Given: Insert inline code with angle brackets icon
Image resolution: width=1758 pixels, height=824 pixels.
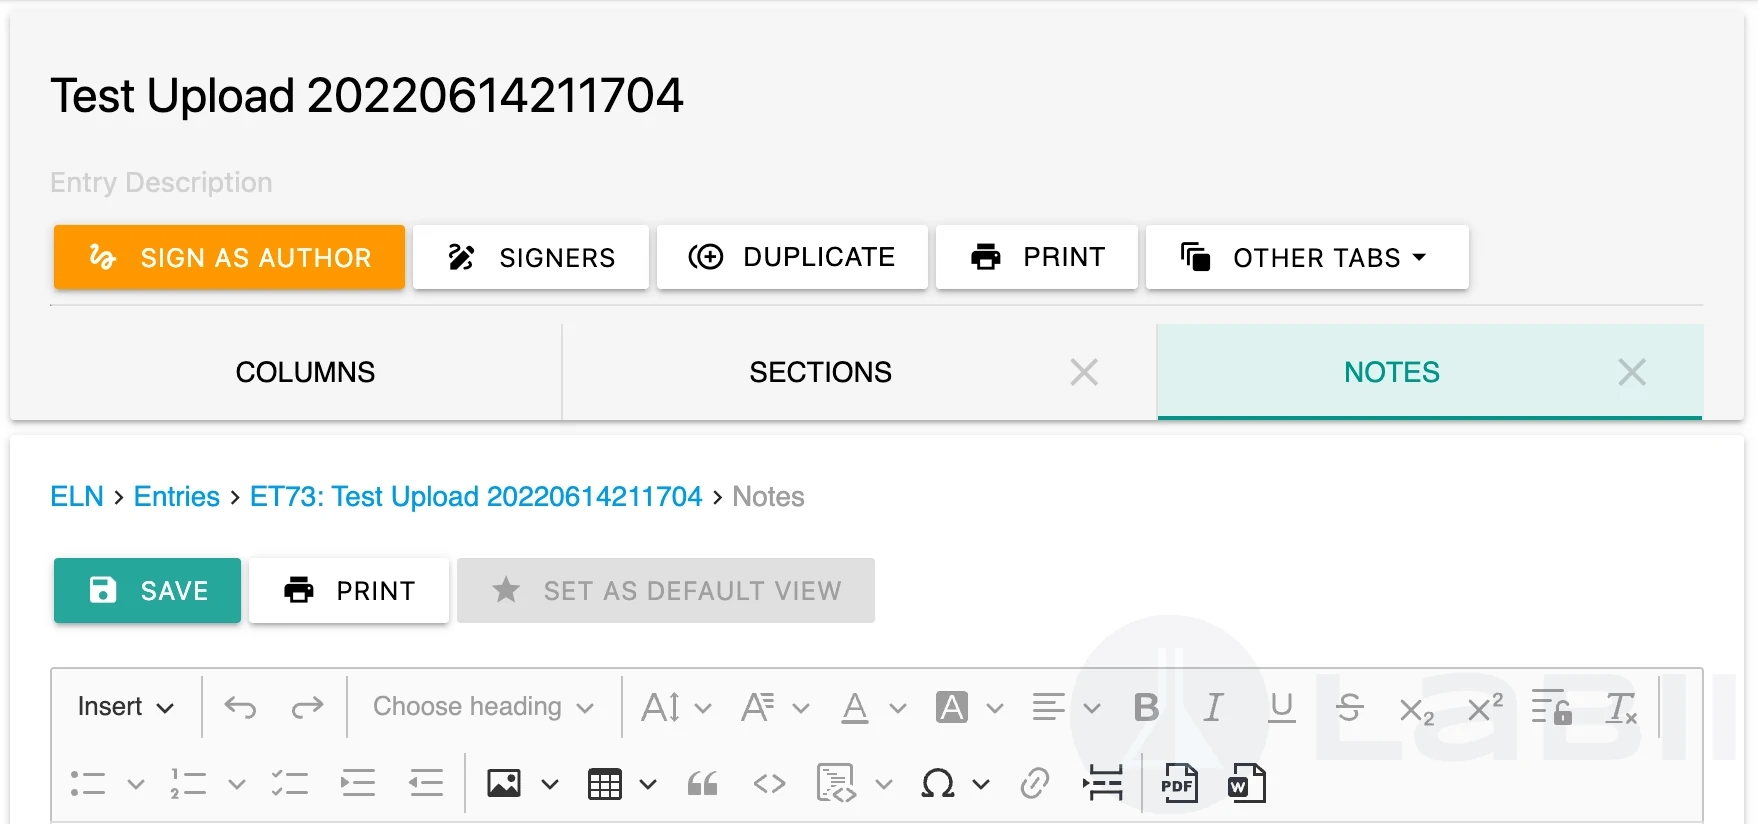Looking at the screenshot, I should pyautogui.click(x=769, y=784).
